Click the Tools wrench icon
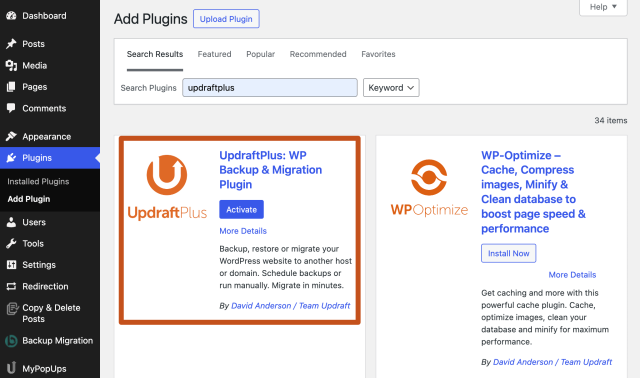640x378 pixels. click(11, 244)
